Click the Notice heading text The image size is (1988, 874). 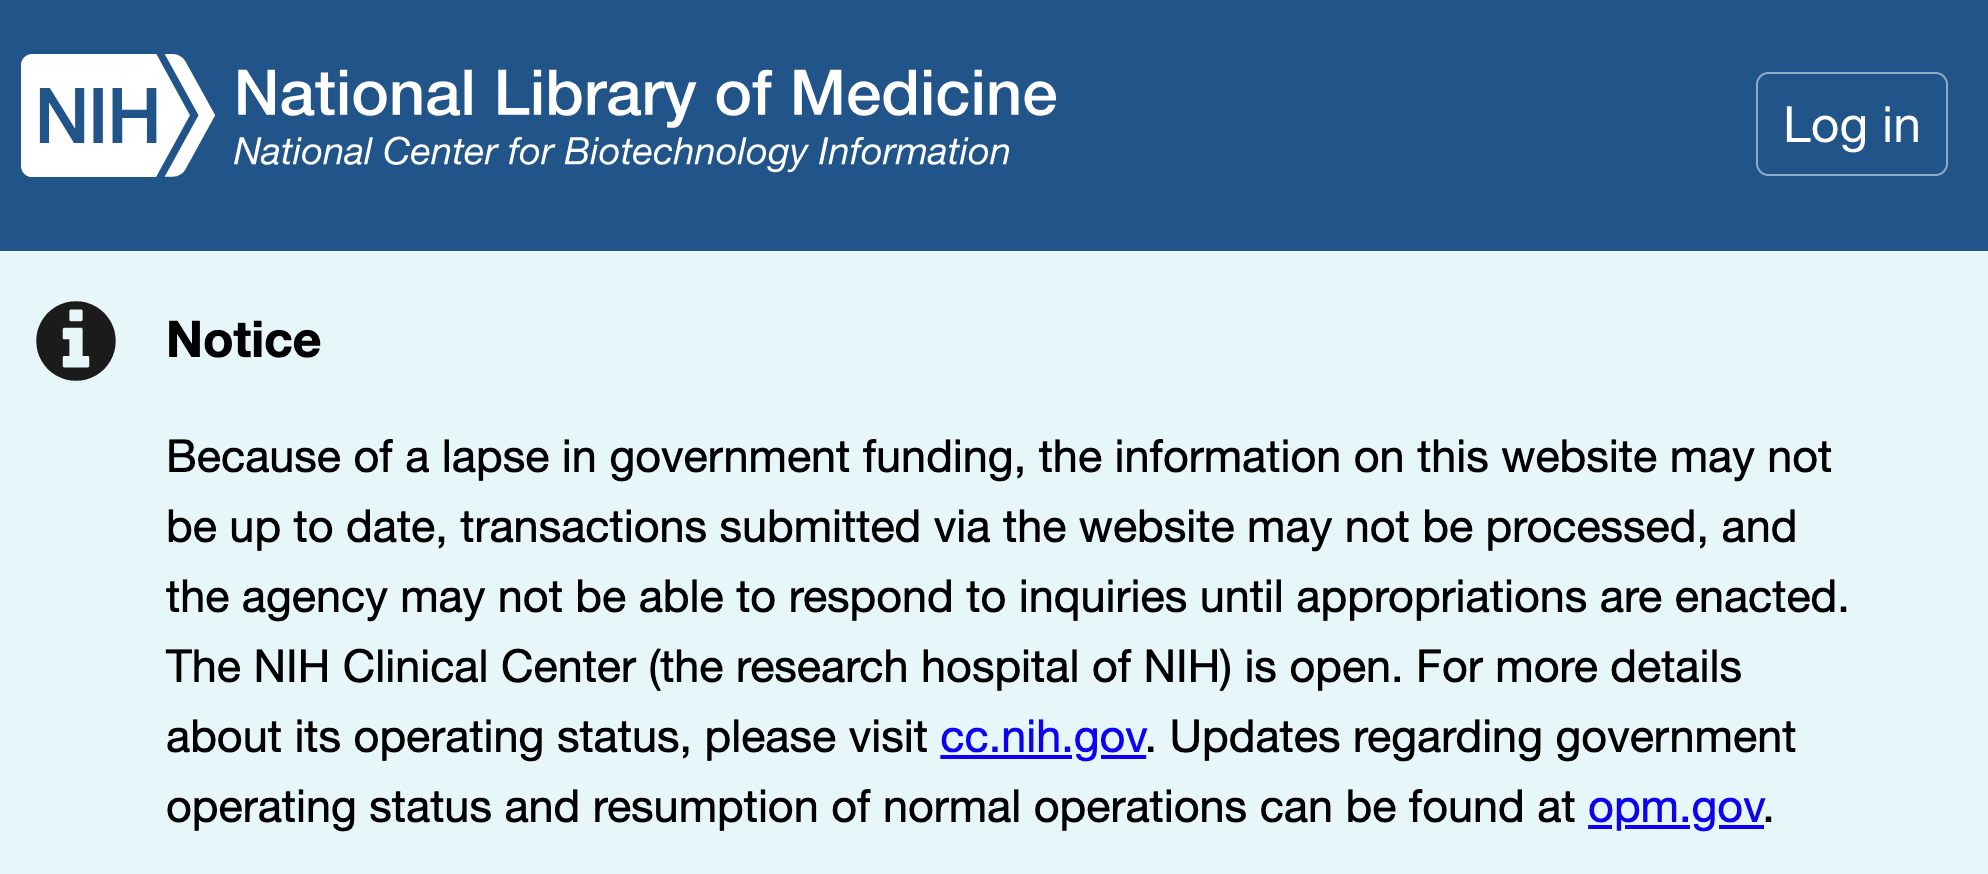click(244, 340)
